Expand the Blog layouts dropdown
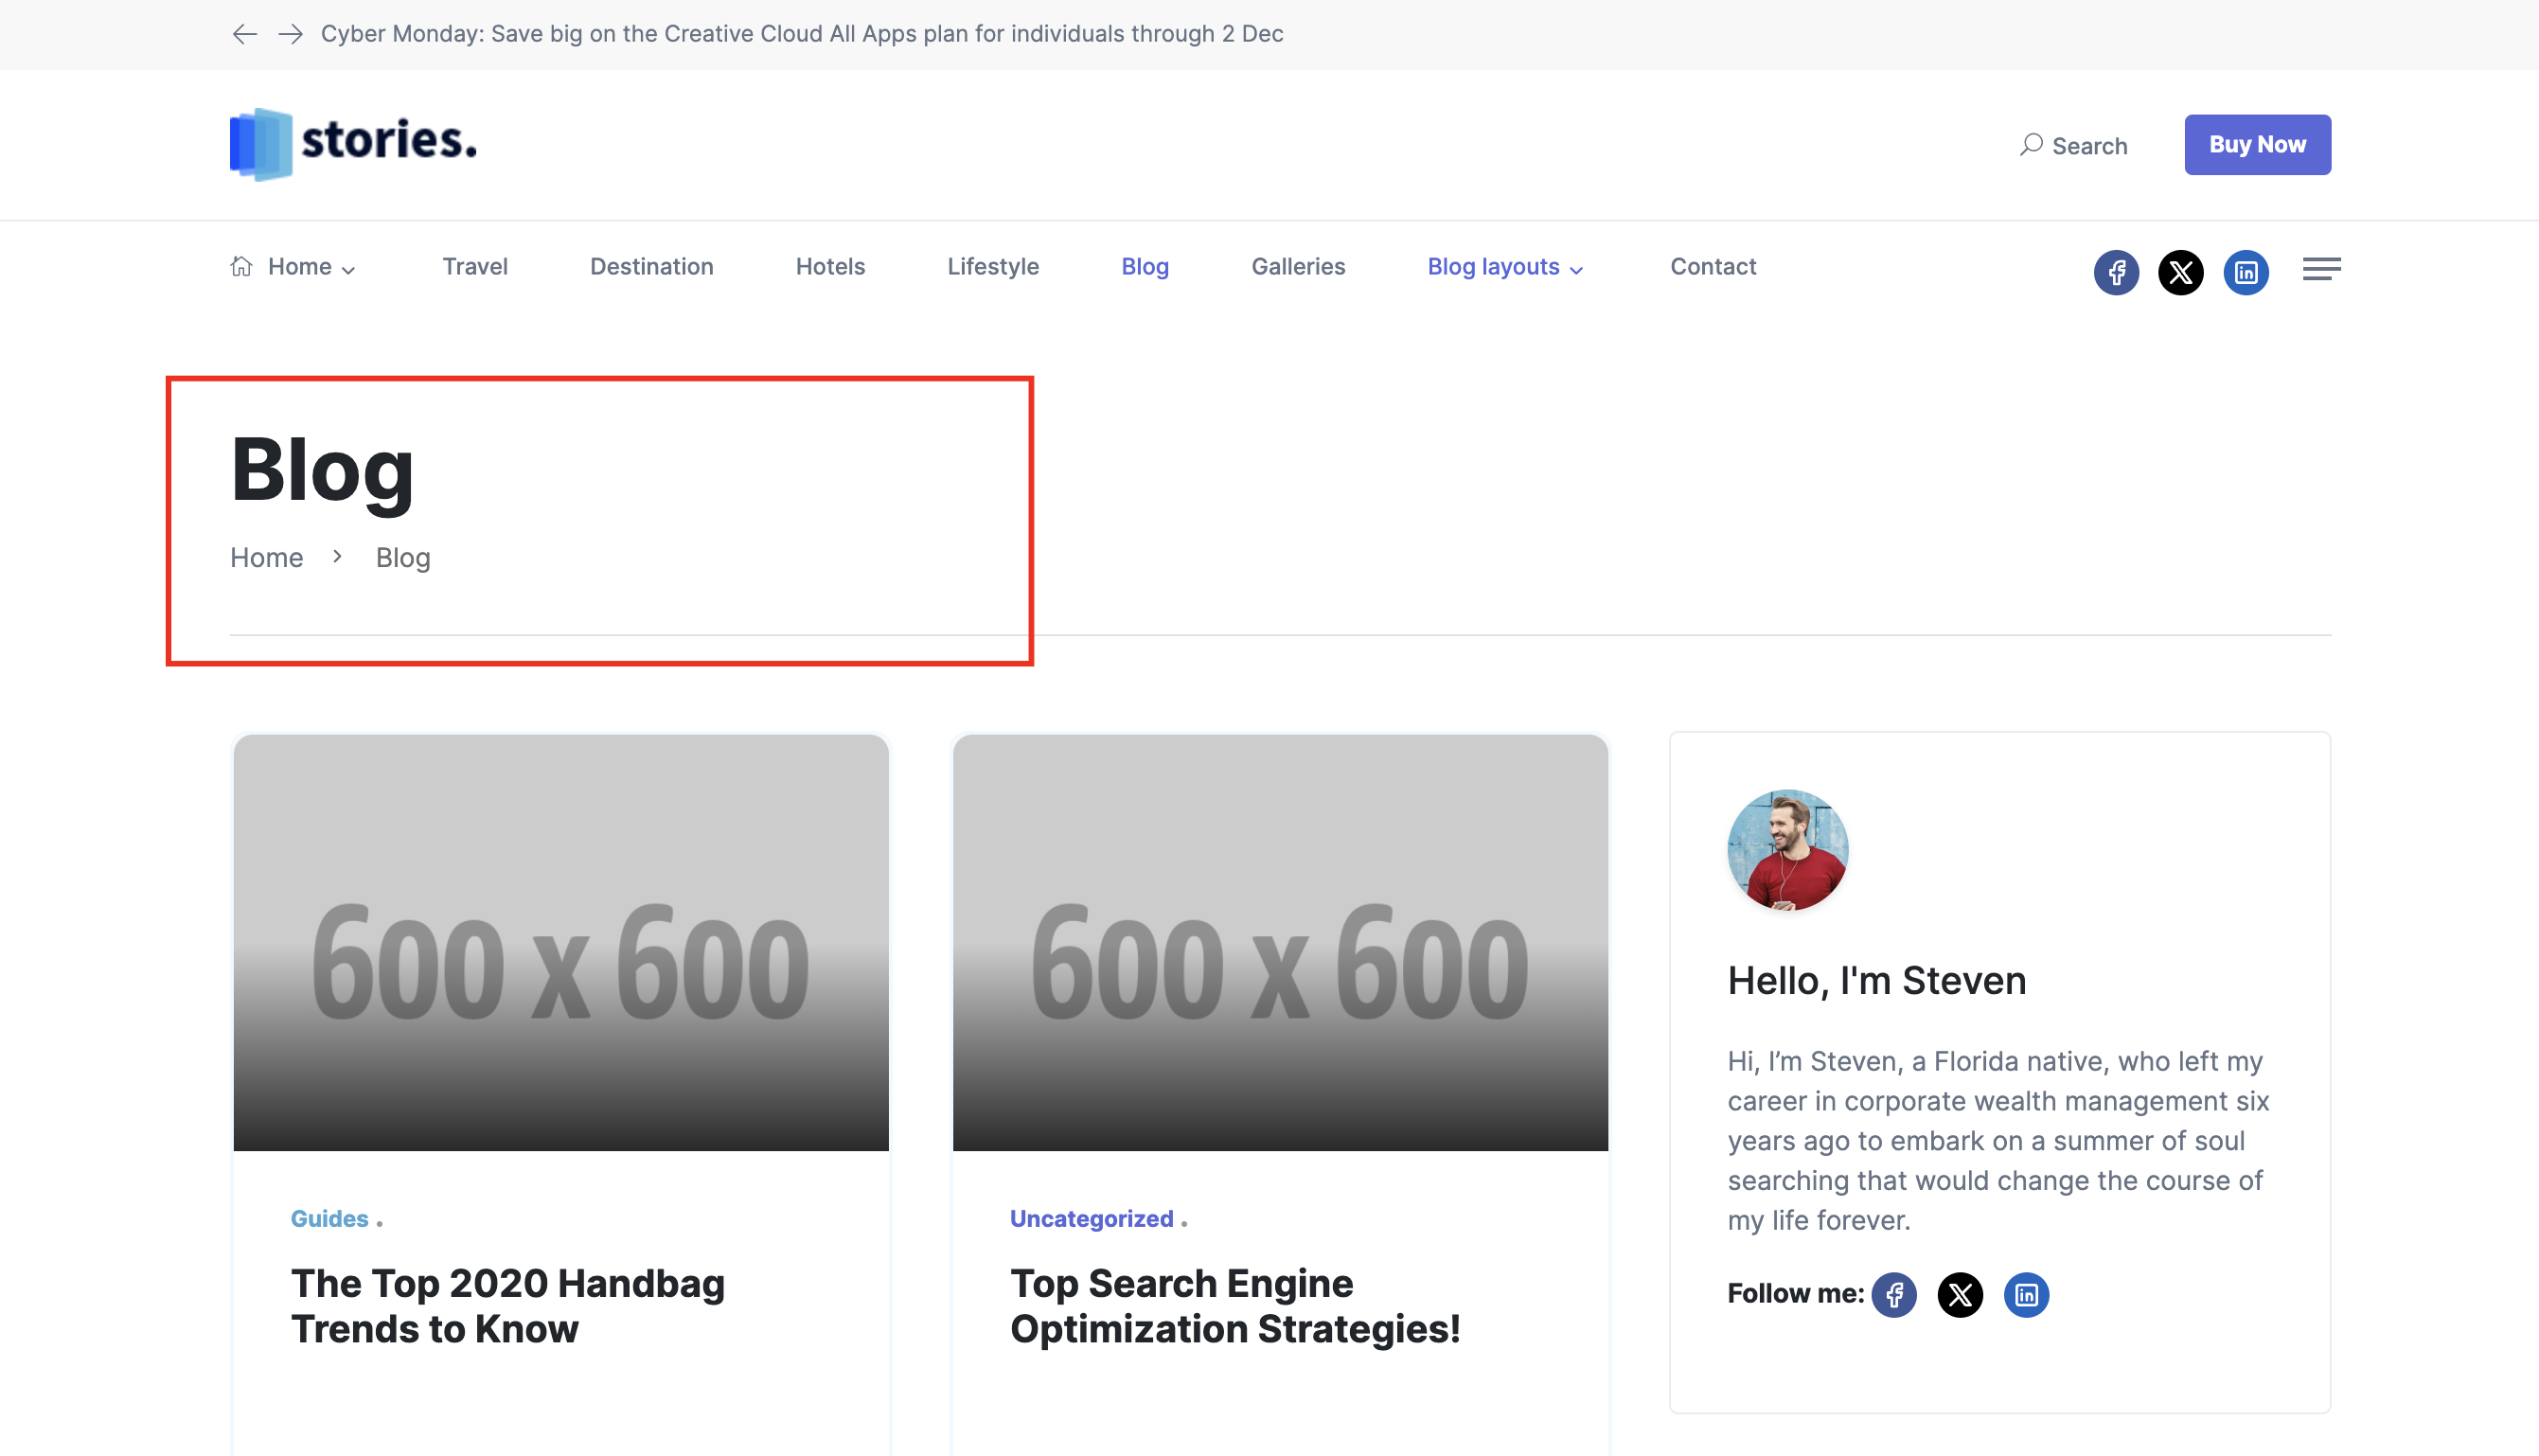The width and height of the screenshot is (2539, 1456). tap(1505, 267)
